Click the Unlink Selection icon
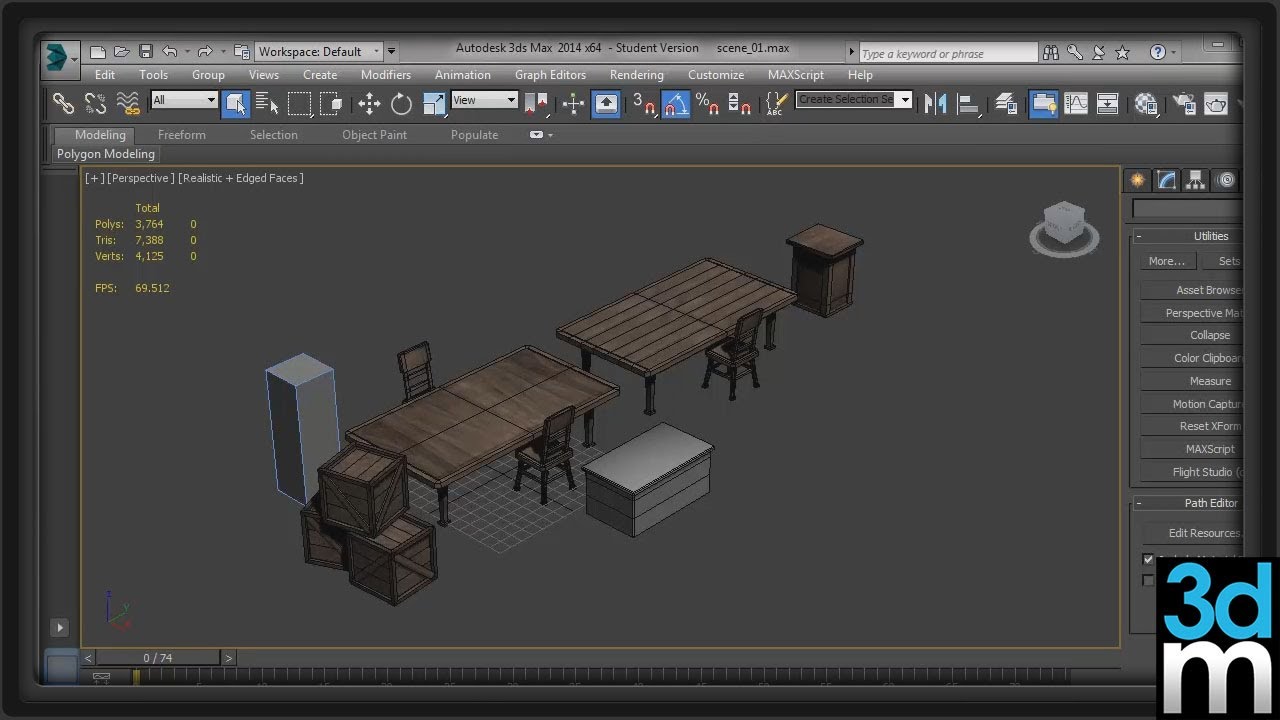1280x720 pixels. tap(95, 103)
